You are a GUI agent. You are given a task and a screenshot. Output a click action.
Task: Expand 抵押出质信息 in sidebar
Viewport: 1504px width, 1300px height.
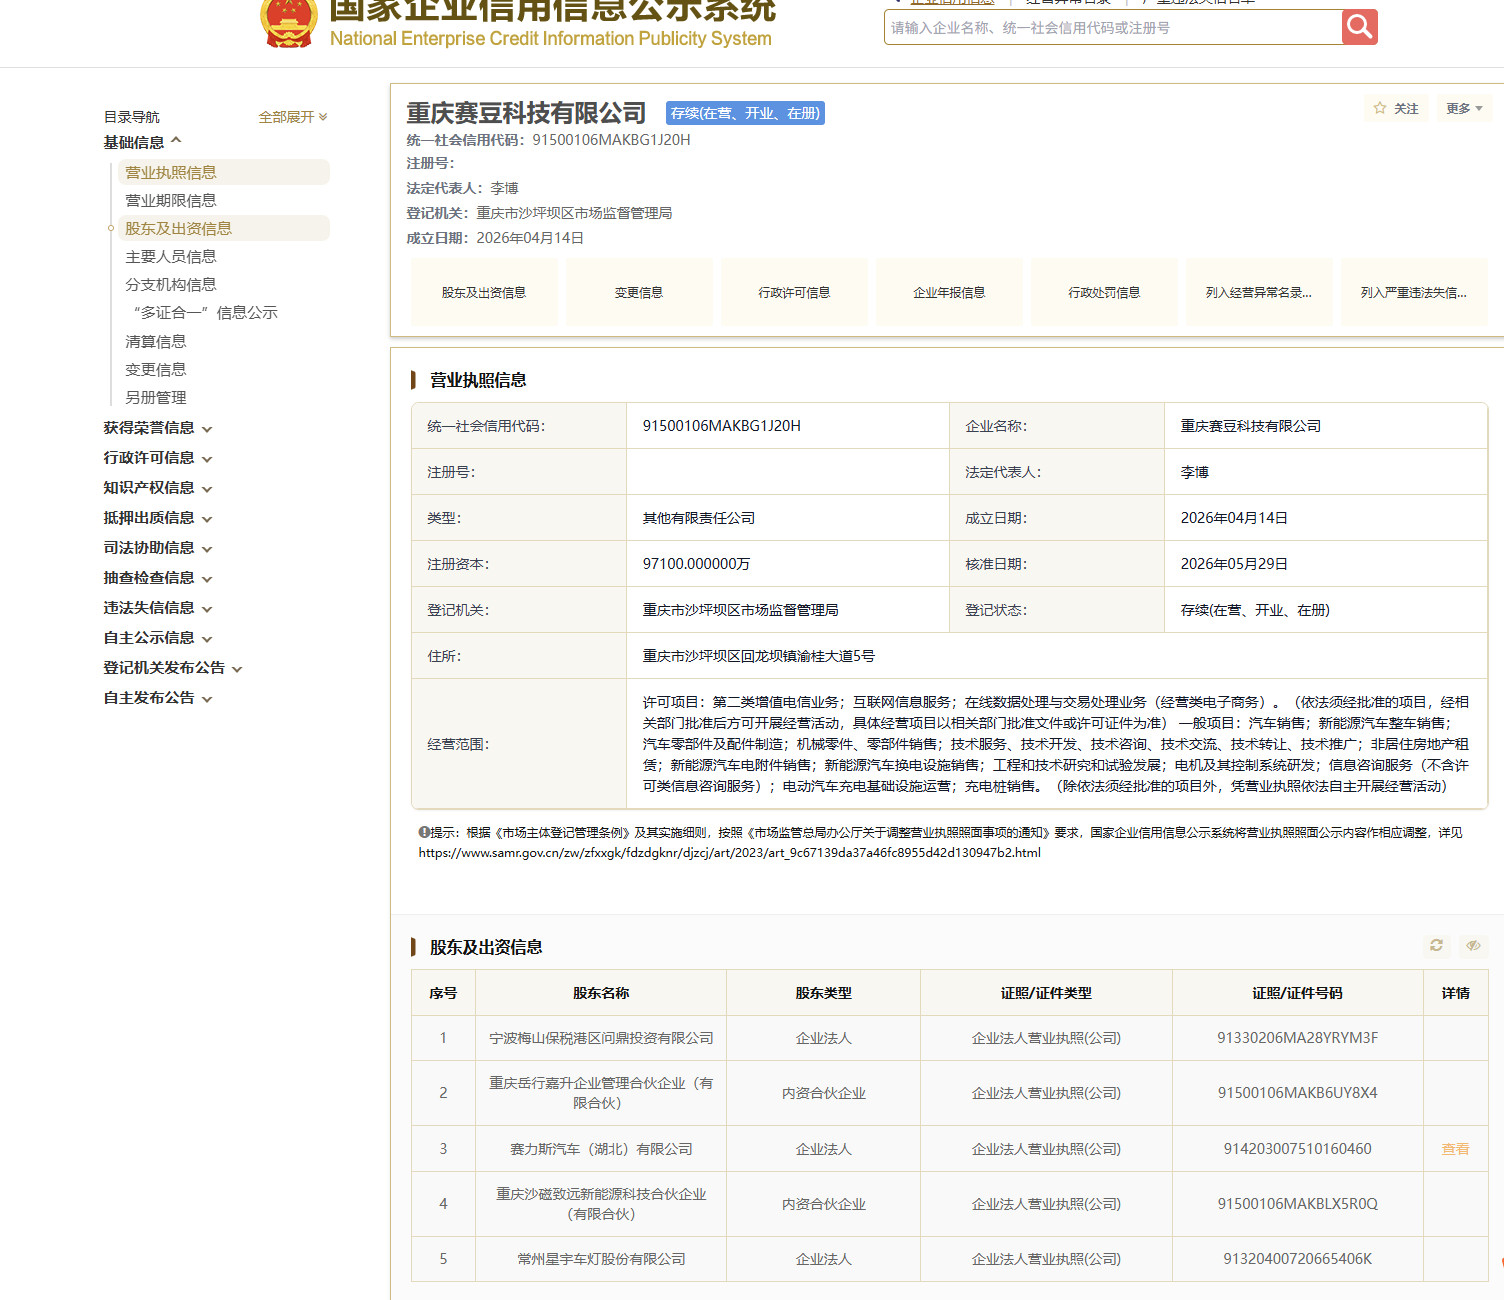[158, 518]
